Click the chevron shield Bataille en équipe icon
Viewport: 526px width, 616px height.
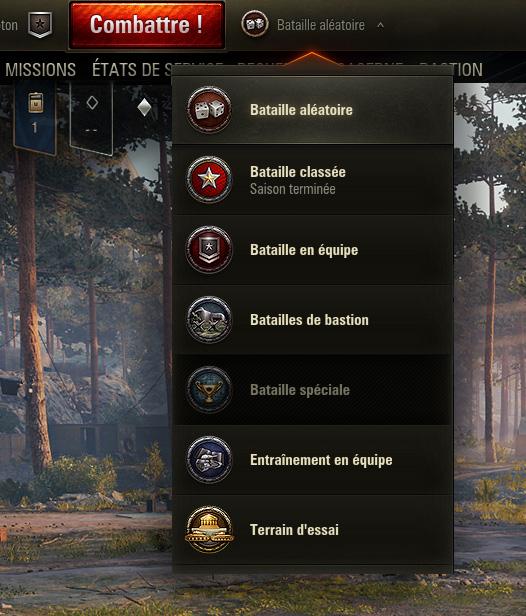209,249
